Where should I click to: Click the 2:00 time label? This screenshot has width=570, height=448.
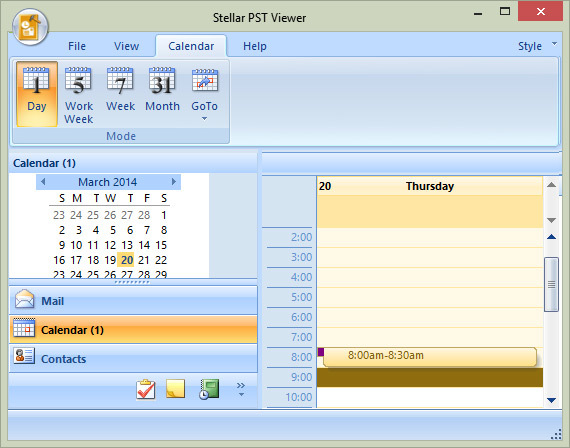click(301, 237)
